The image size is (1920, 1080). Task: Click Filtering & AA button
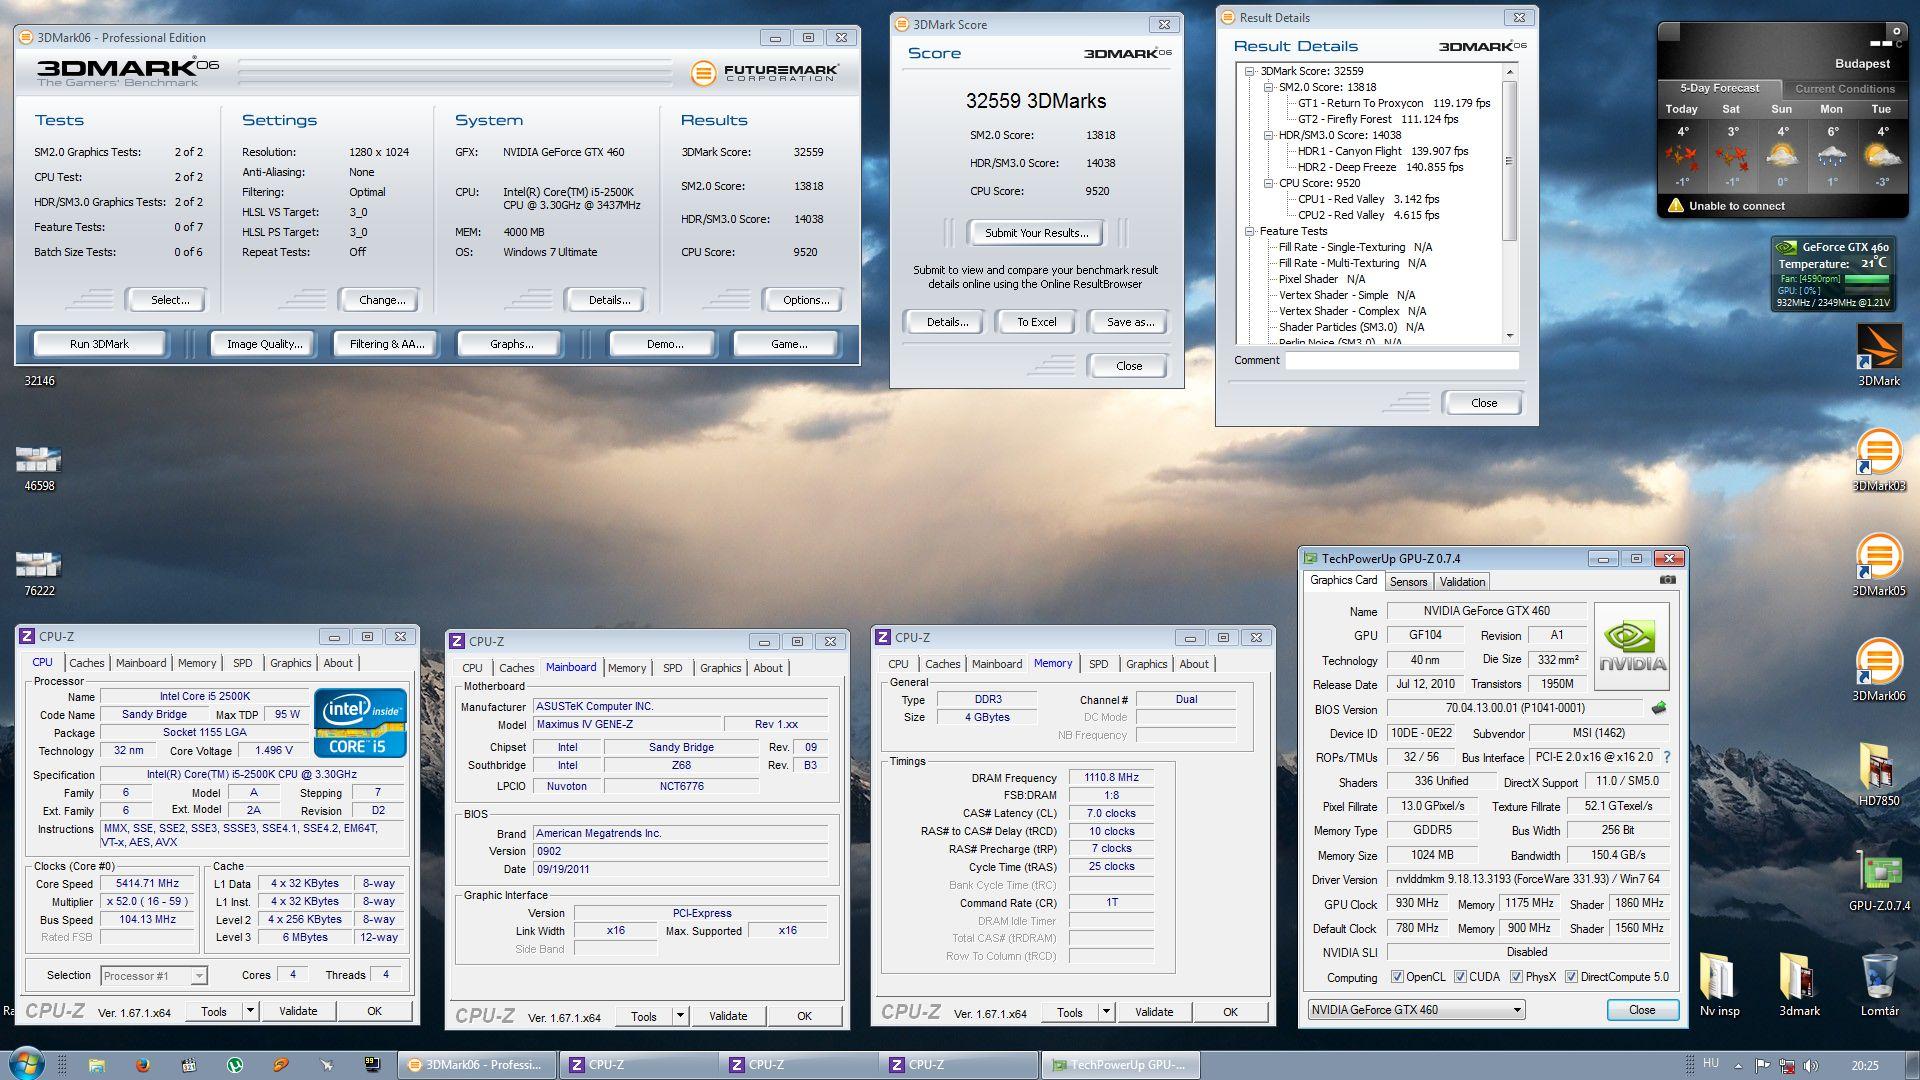pos(387,344)
